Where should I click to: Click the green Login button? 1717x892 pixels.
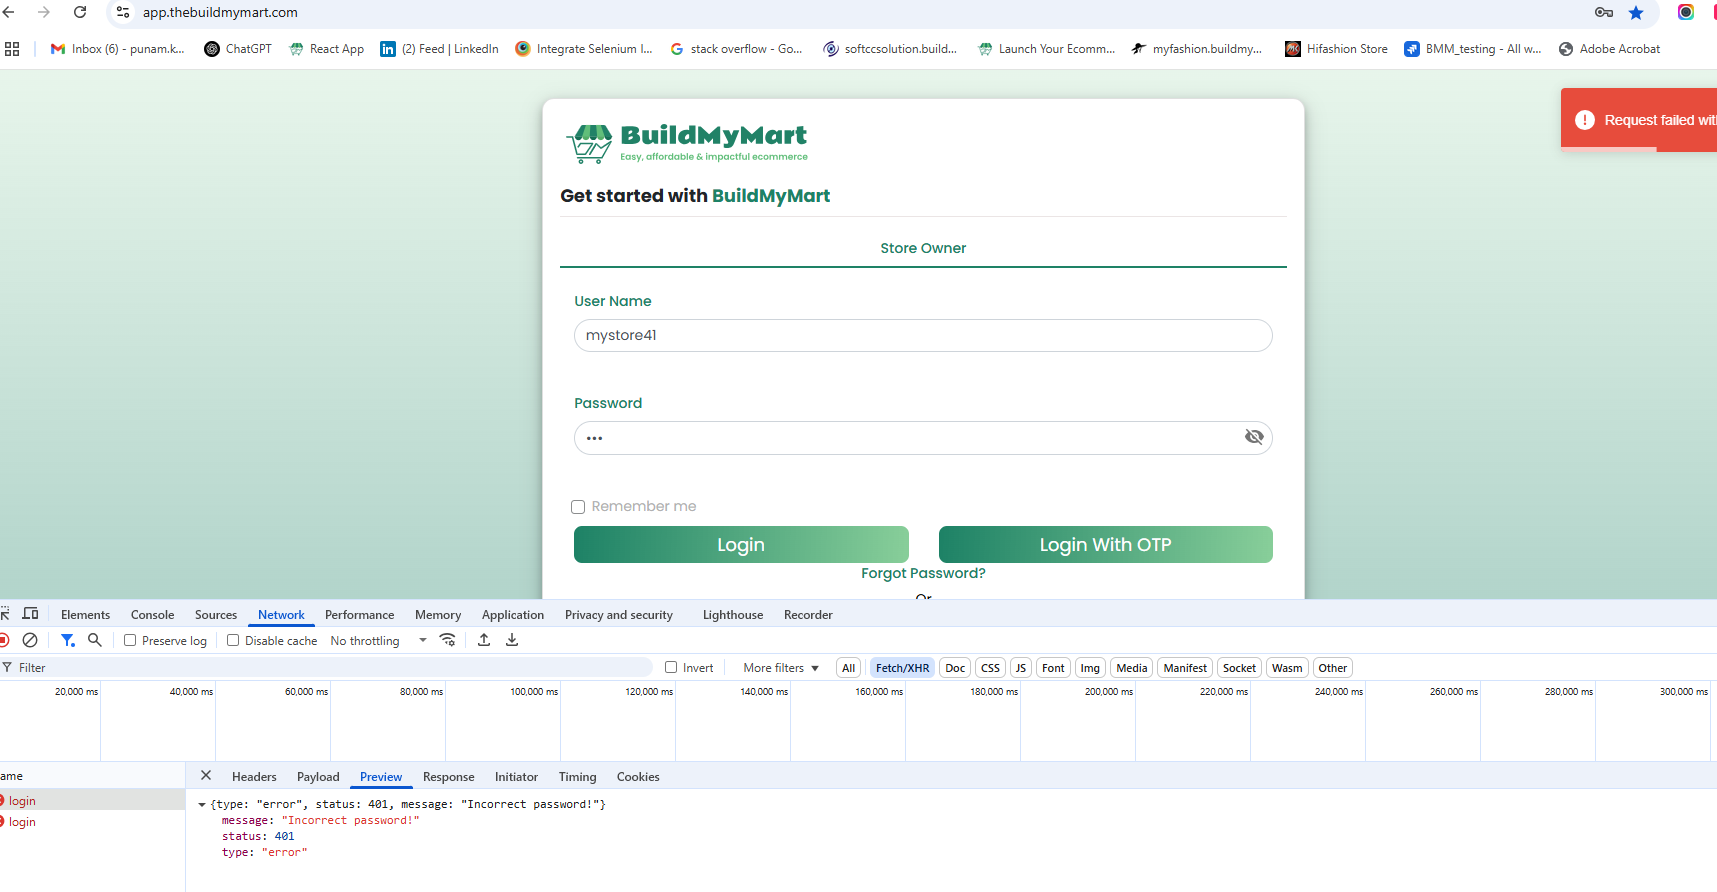click(741, 544)
